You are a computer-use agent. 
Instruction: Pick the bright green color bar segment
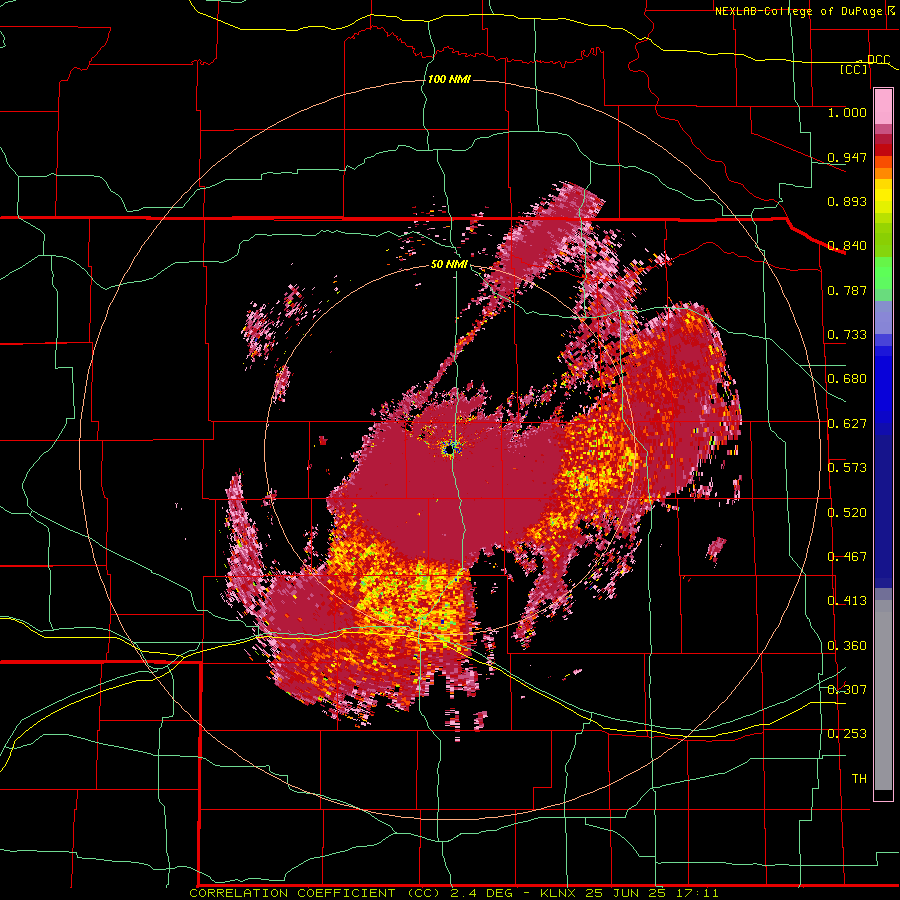coord(883,273)
